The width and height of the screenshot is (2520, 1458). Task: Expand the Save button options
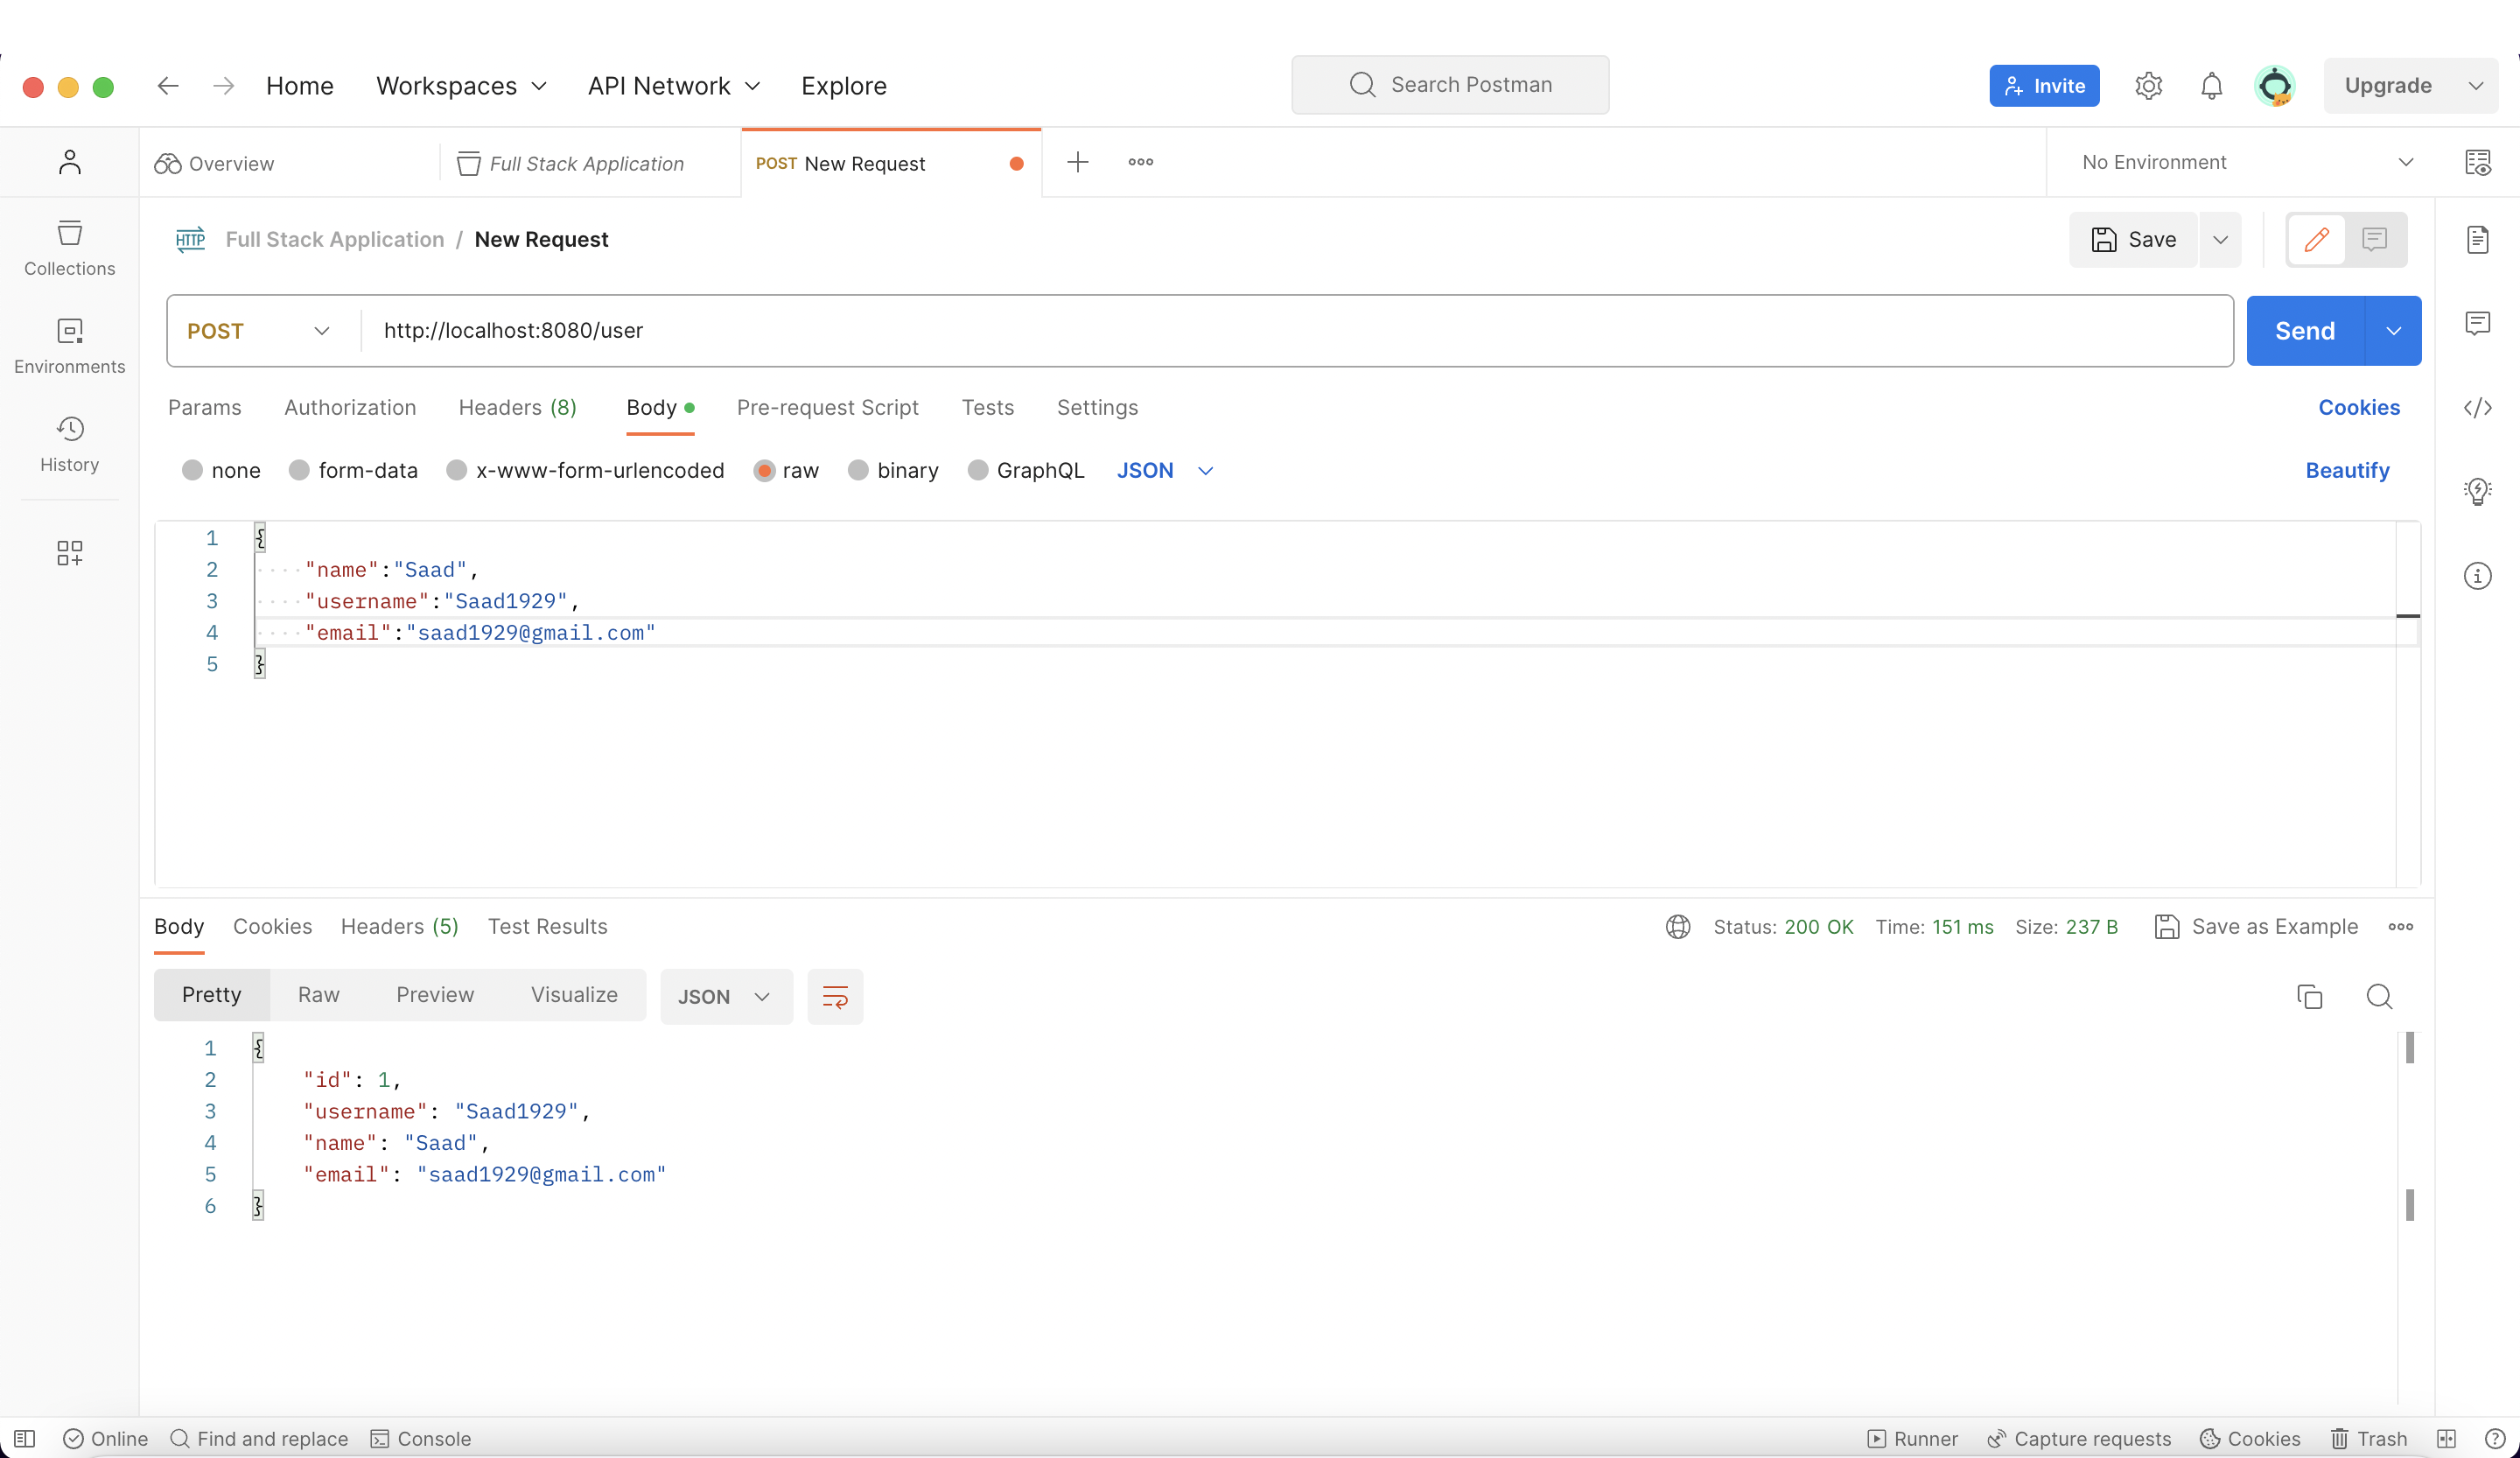click(2221, 239)
